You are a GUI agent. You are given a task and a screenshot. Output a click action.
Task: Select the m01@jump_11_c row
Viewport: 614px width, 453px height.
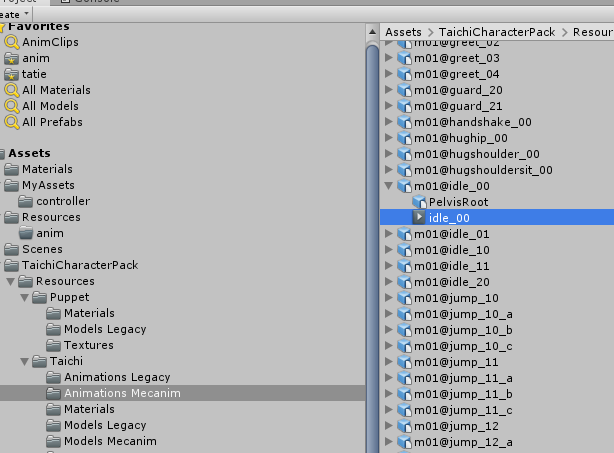coord(497,410)
